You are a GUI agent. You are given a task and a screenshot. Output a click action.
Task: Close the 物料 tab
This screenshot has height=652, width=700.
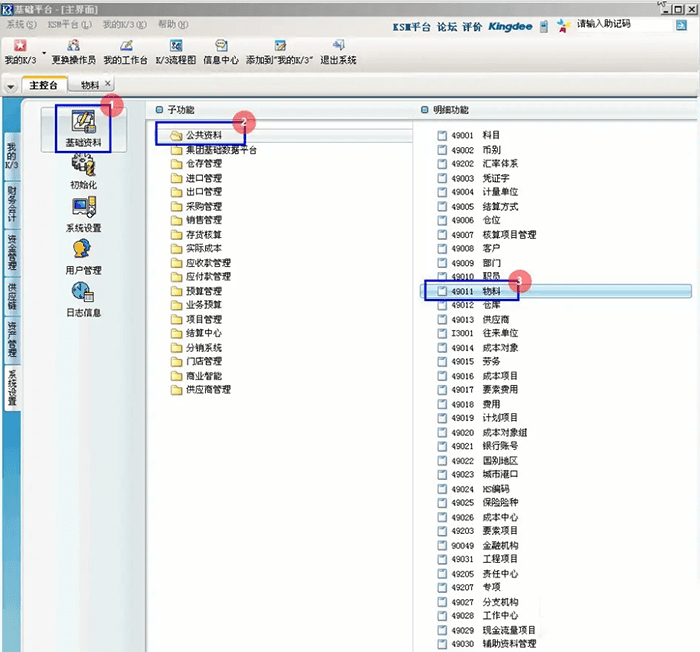(x=107, y=85)
